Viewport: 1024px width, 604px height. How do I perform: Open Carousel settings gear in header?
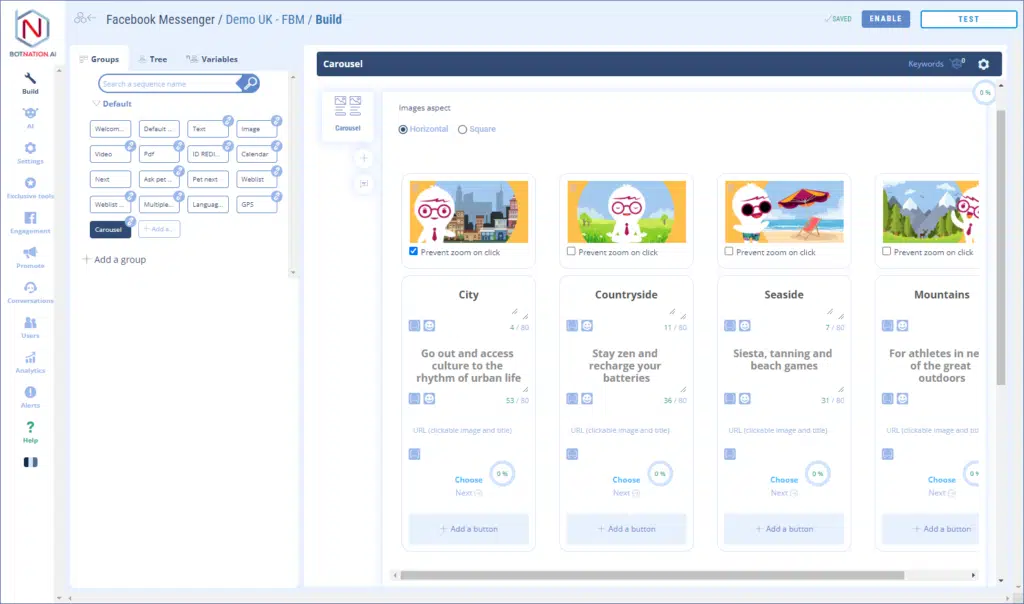coord(983,64)
